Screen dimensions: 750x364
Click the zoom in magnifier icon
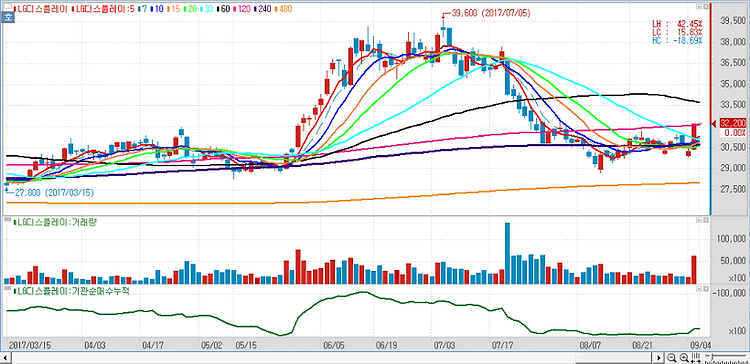[x=684, y=358]
